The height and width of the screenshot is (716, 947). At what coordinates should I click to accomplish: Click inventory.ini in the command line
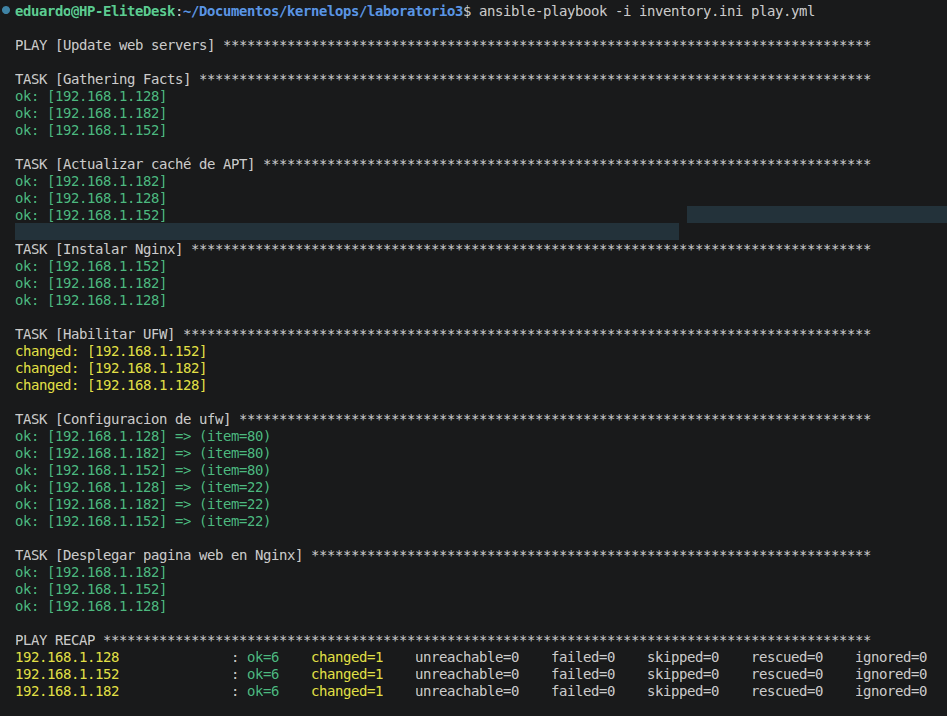tap(691, 11)
